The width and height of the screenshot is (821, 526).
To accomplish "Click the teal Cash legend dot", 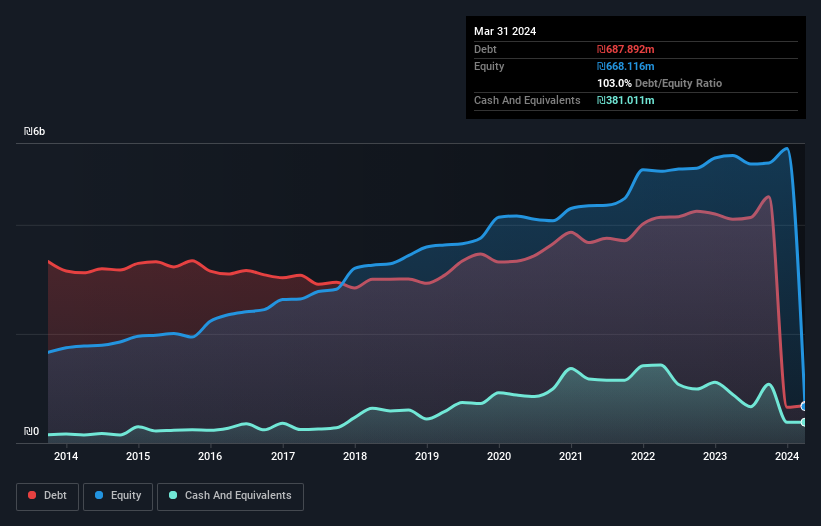I will click(x=173, y=495).
